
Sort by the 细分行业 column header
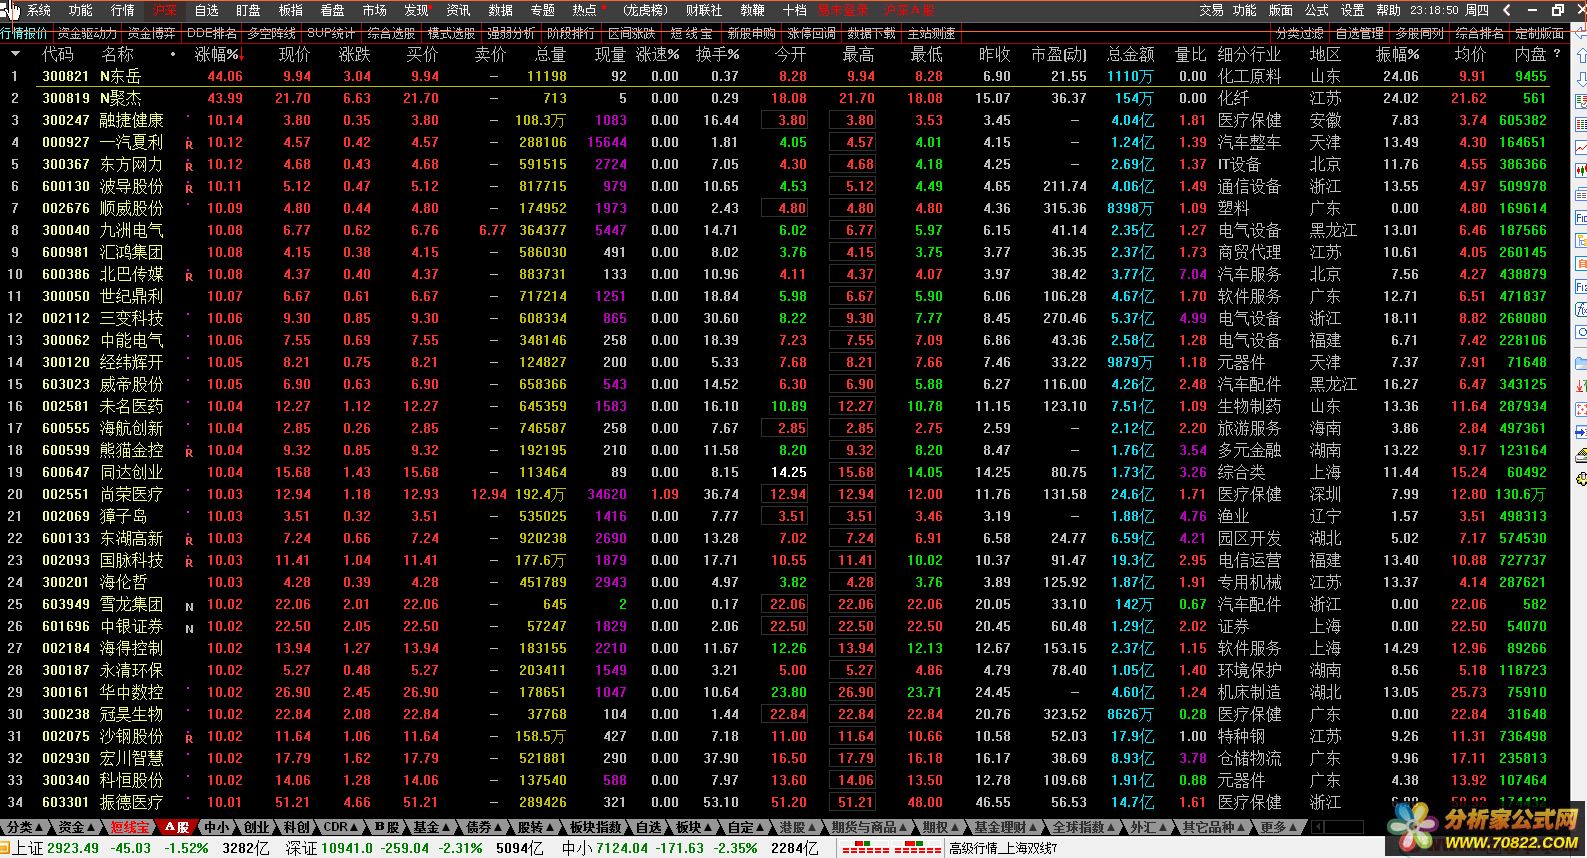pyautogui.click(x=1249, y=54)
